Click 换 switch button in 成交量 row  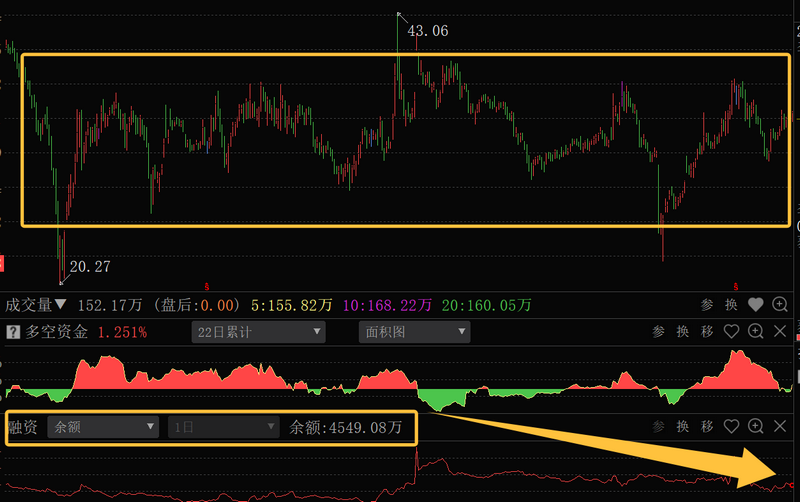pos(731,304)
